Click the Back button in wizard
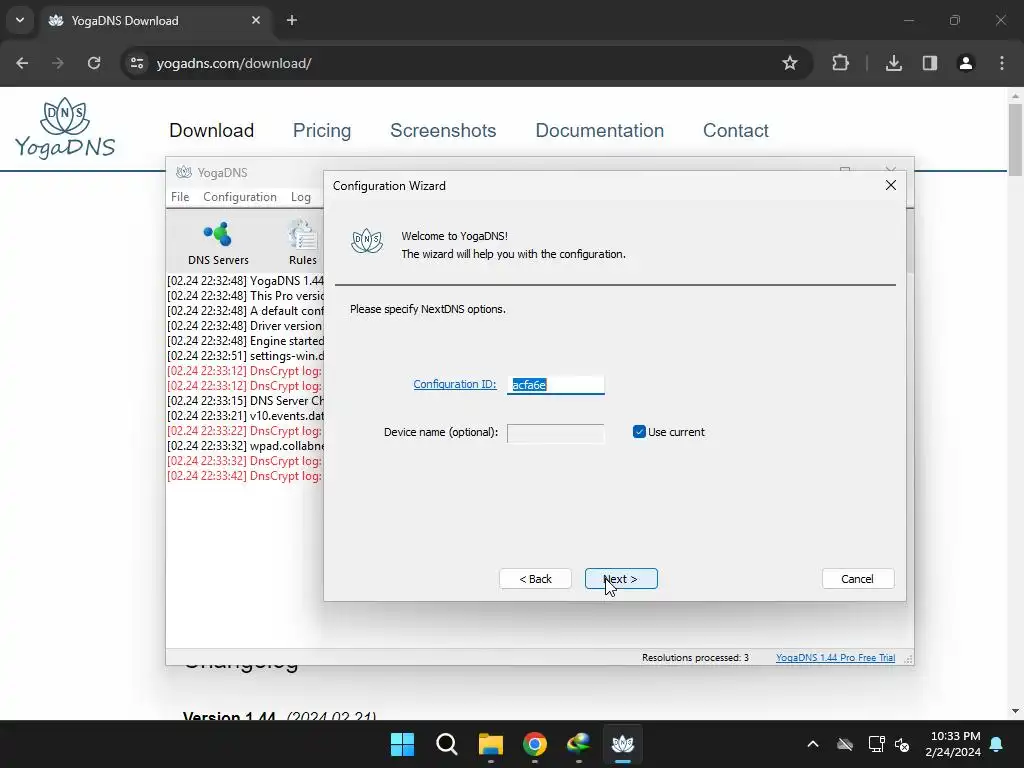This screenshot has height=768, width=1024. point(536,579)
